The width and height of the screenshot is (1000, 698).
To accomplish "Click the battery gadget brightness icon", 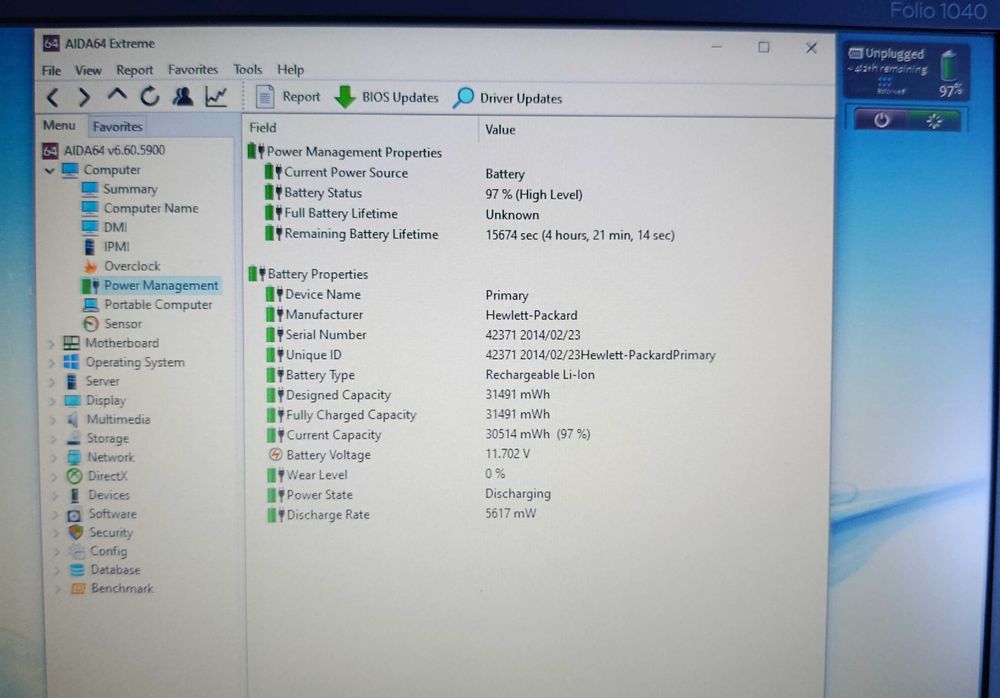I will 934,121.
